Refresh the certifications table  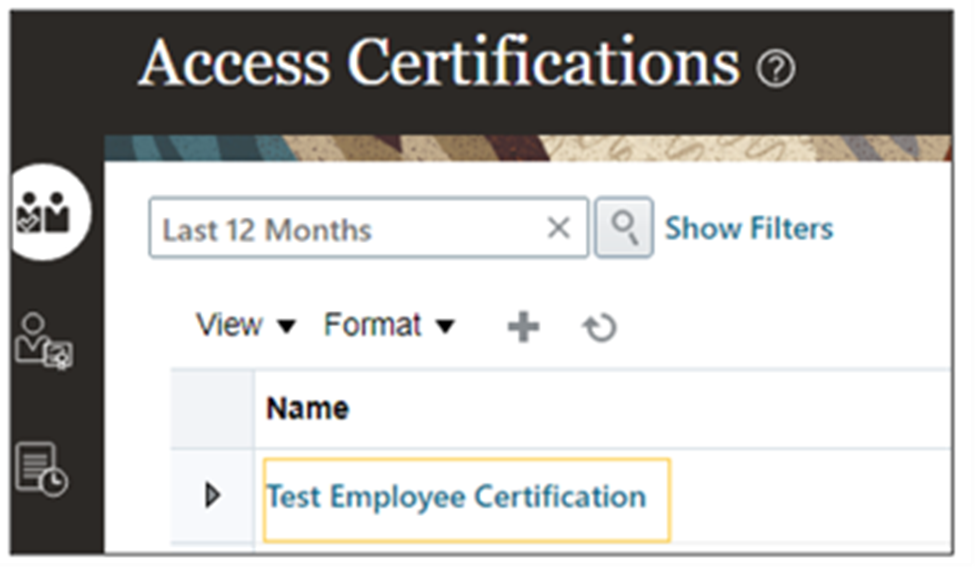pyautogui.click(x=599, y=328)
